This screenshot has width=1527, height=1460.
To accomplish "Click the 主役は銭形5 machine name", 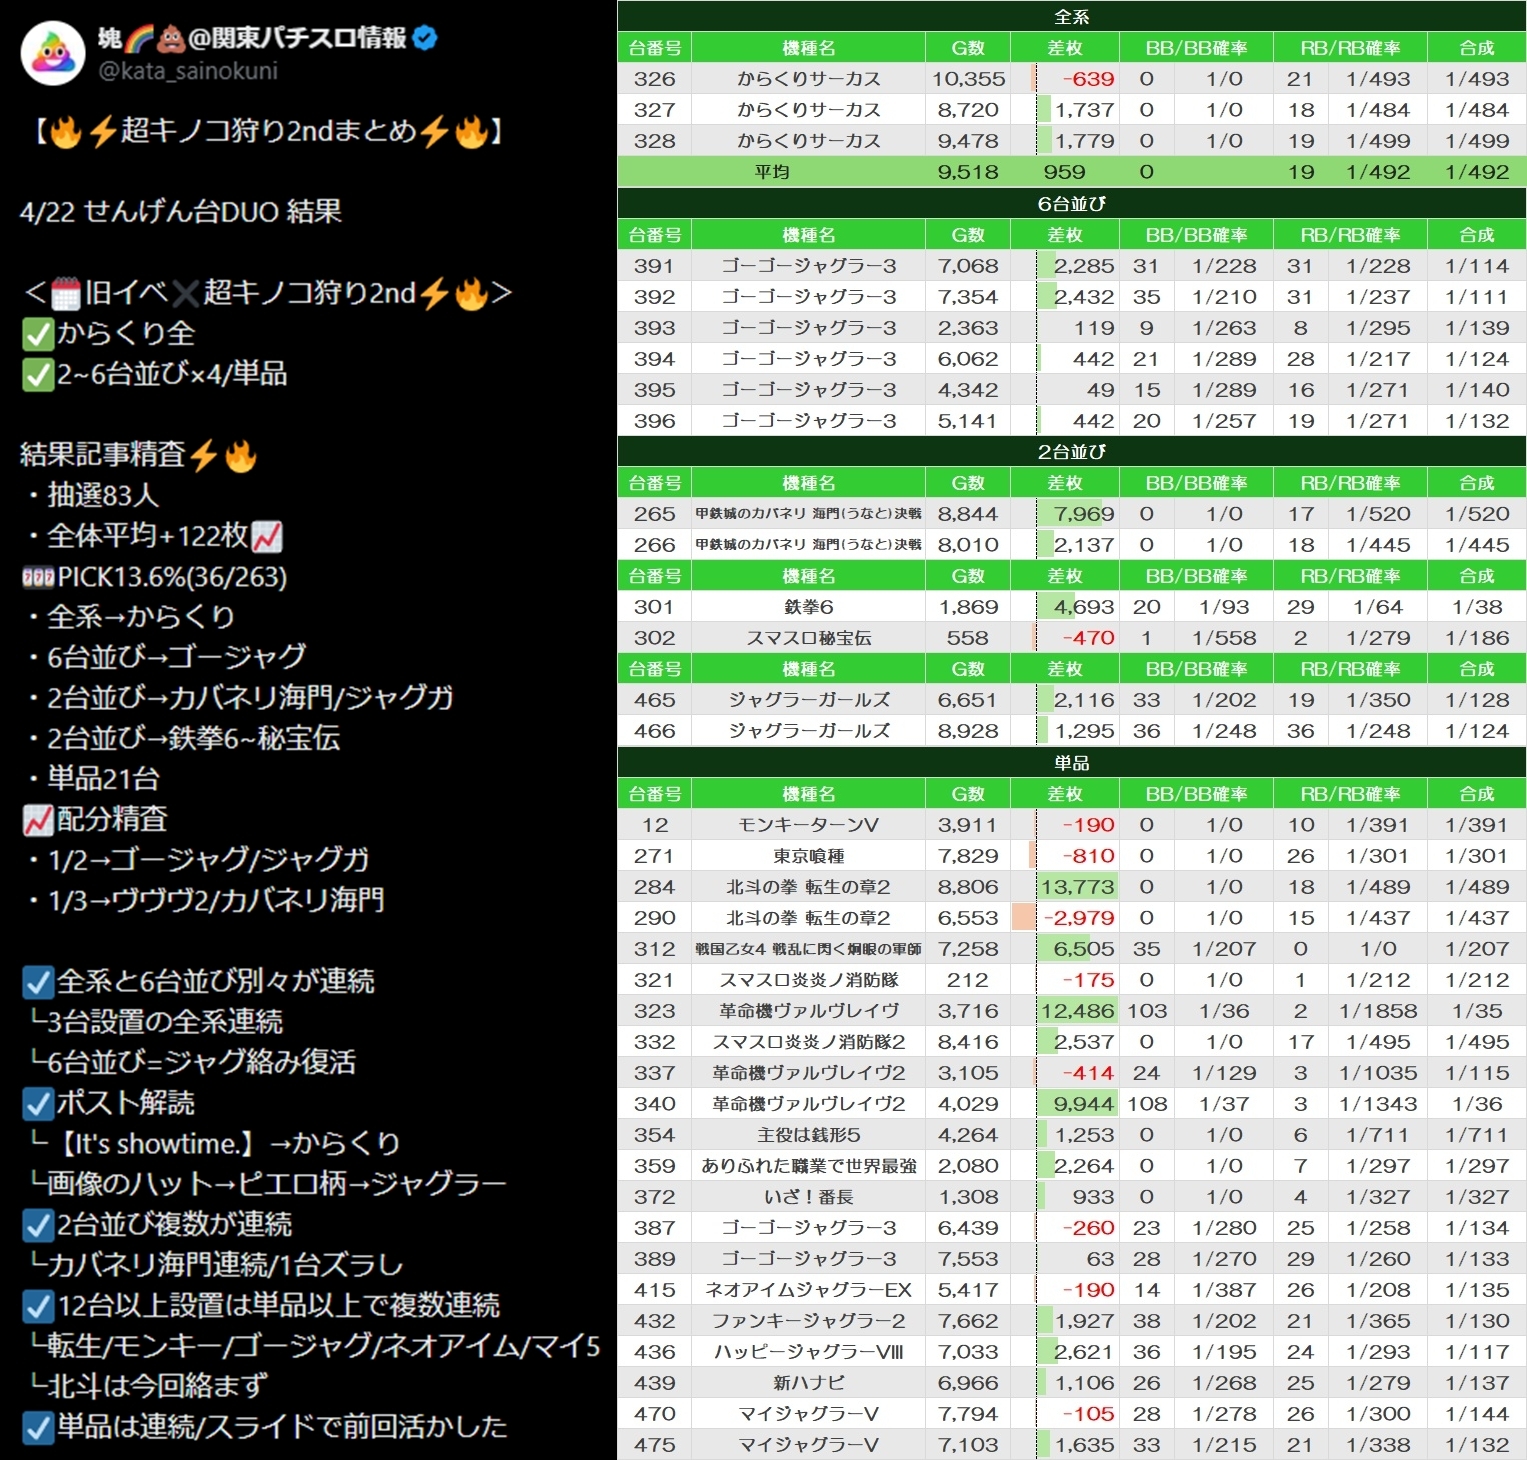I will coord(809,1135).
